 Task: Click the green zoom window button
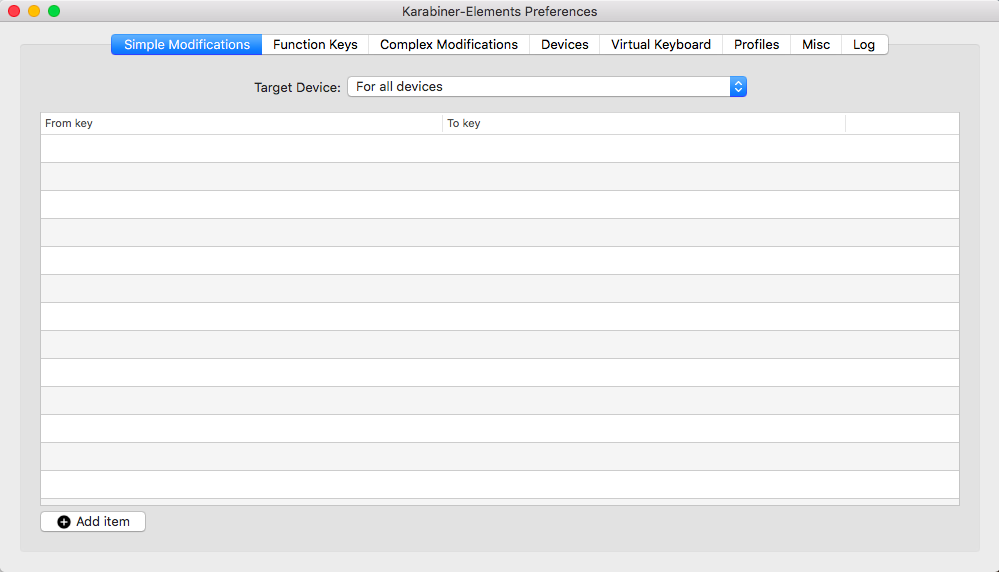click(54, 11)
